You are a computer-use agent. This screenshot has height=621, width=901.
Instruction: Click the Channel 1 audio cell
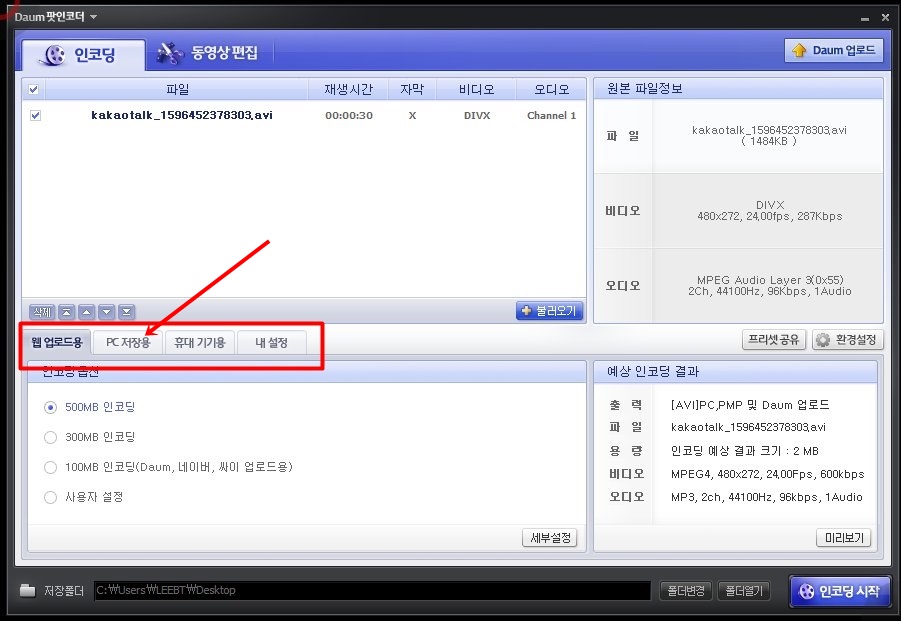551,115
